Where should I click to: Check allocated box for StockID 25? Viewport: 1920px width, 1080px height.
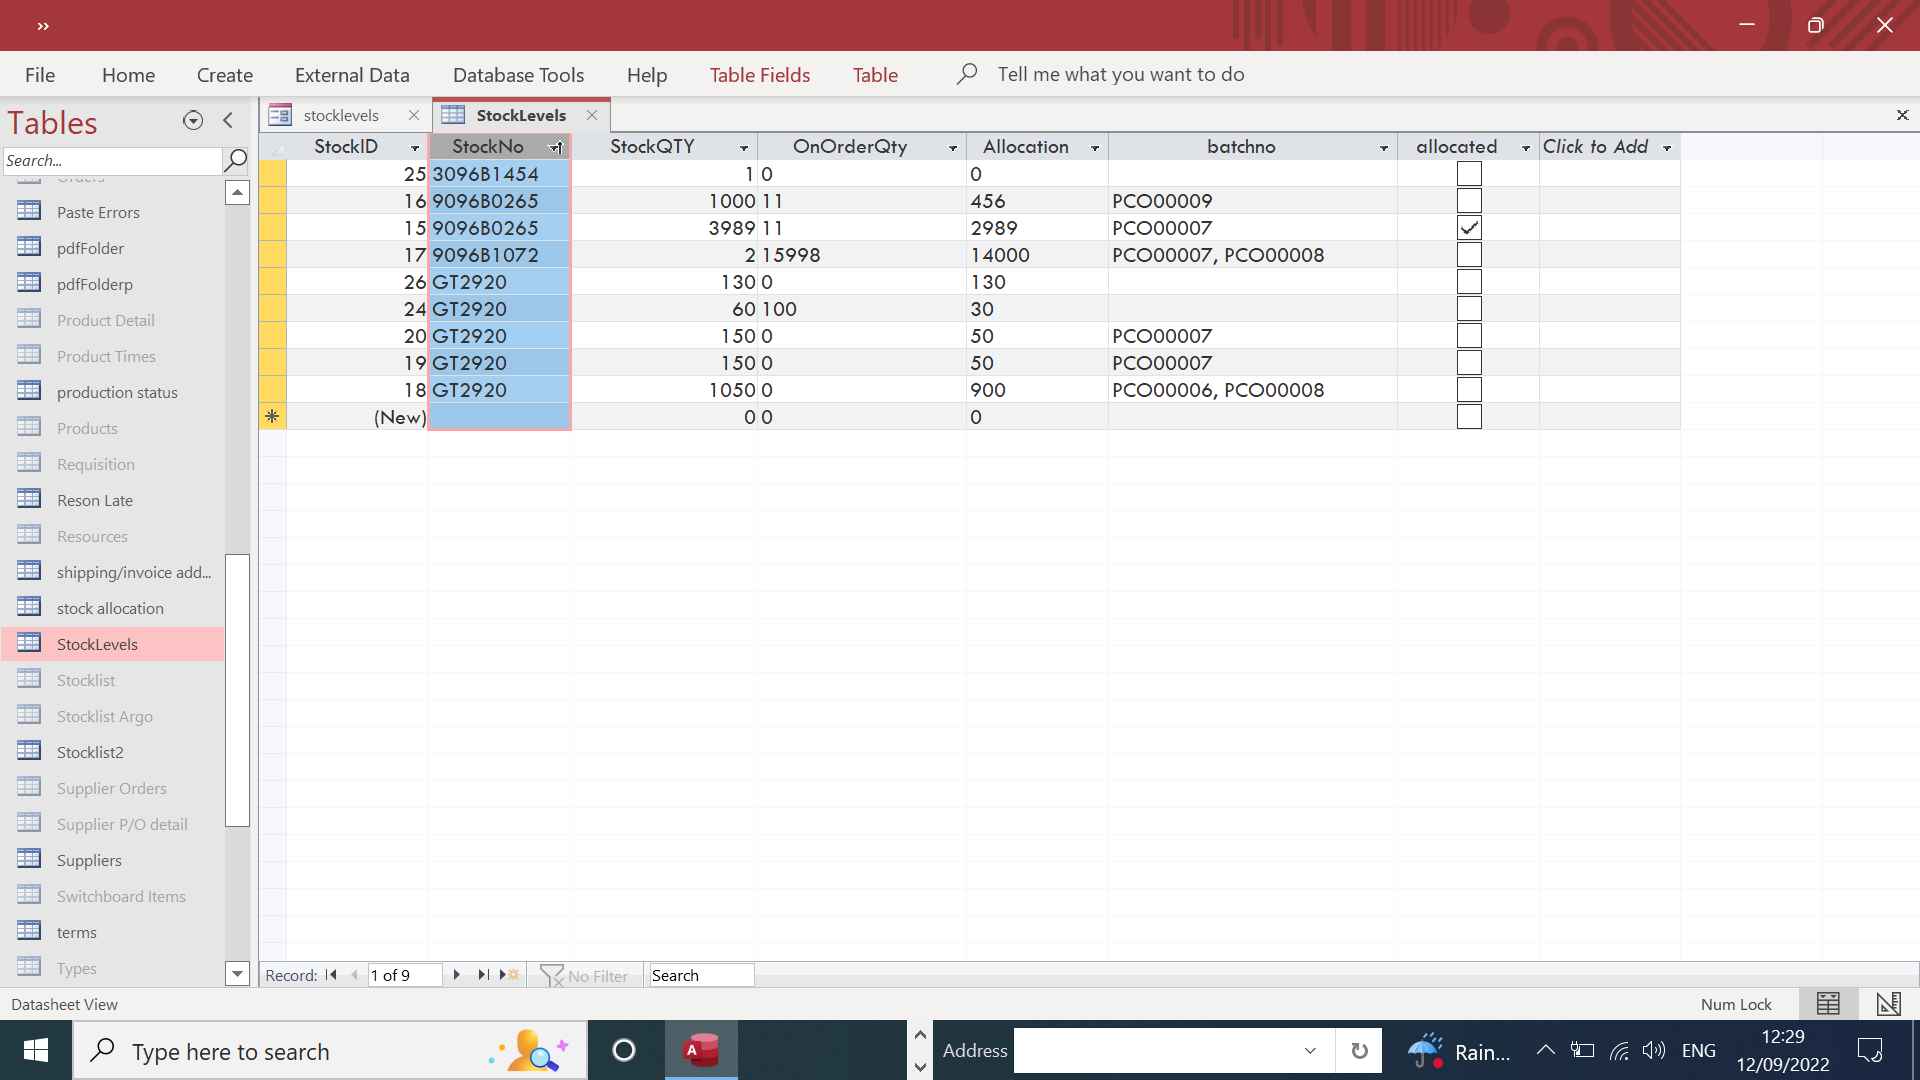point(1468,174)
